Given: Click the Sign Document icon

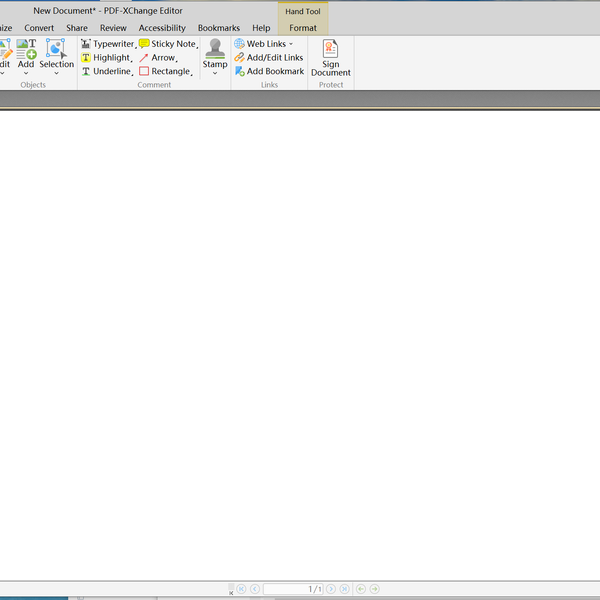Looking at the screenshot, I should point(331,49).
